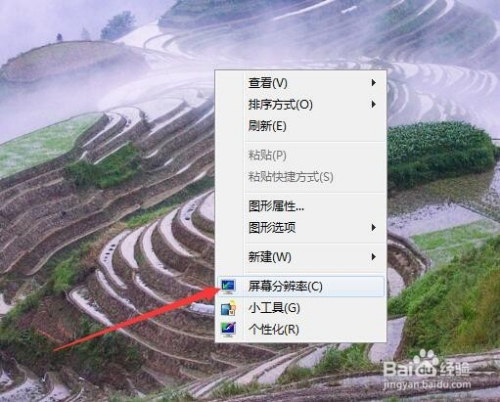Expand the 新建(W) submenu arrow

374,257
